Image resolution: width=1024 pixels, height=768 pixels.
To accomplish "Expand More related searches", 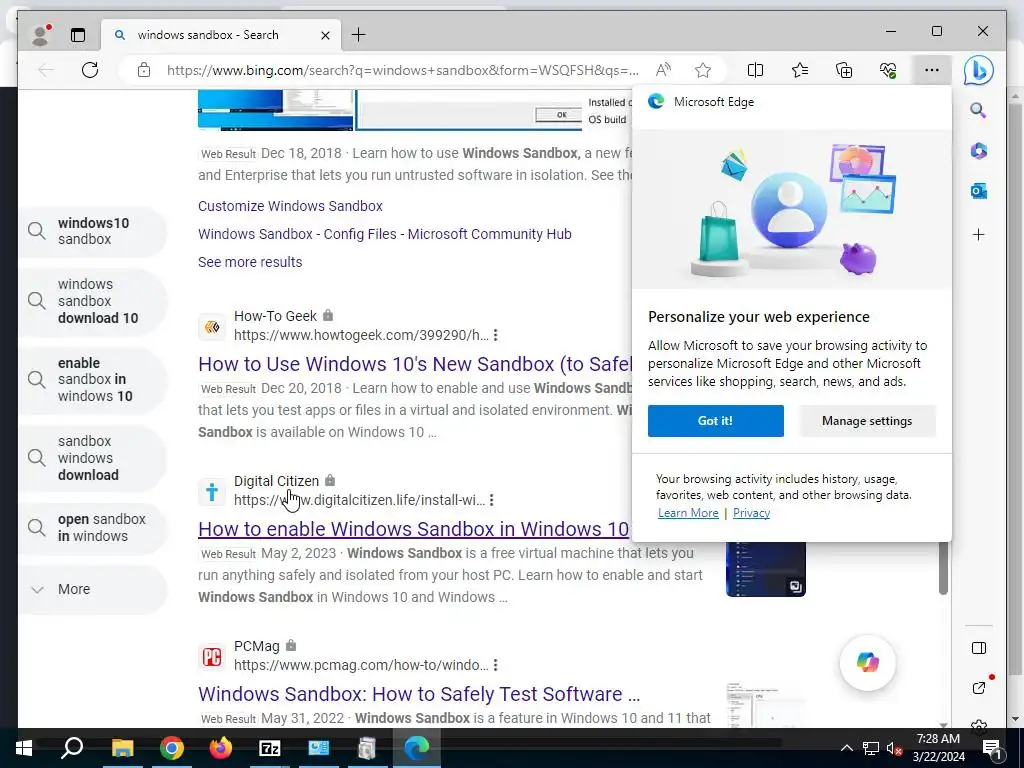I will click(93, 589).
